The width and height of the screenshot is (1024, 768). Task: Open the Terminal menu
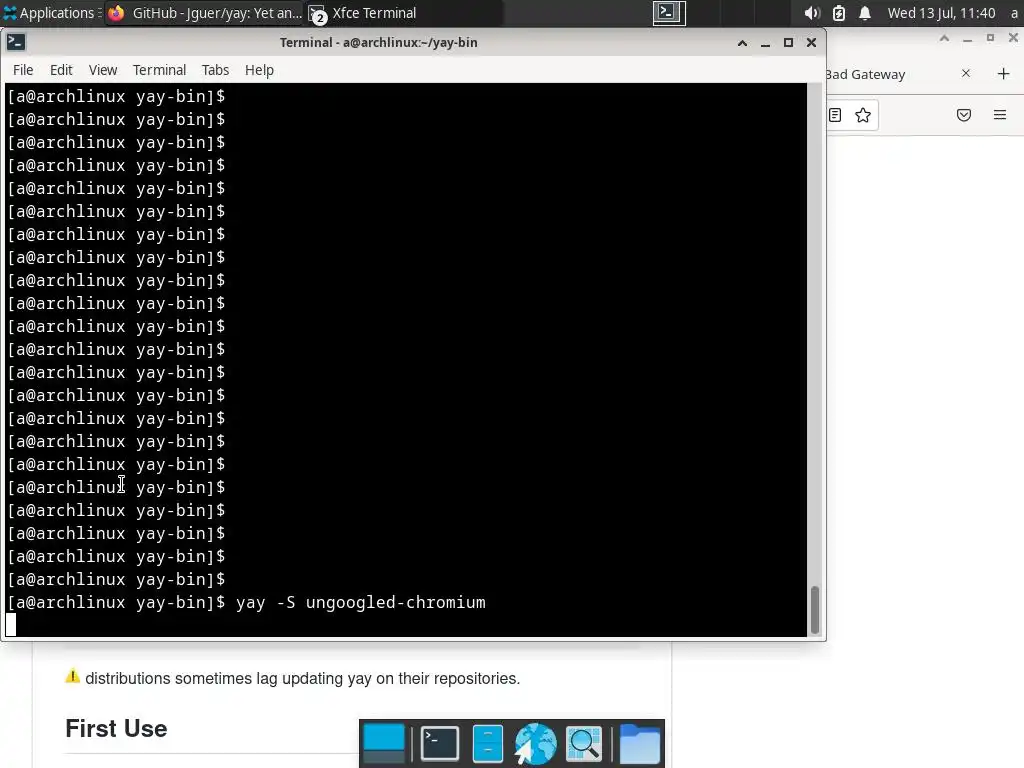[159, 70]
